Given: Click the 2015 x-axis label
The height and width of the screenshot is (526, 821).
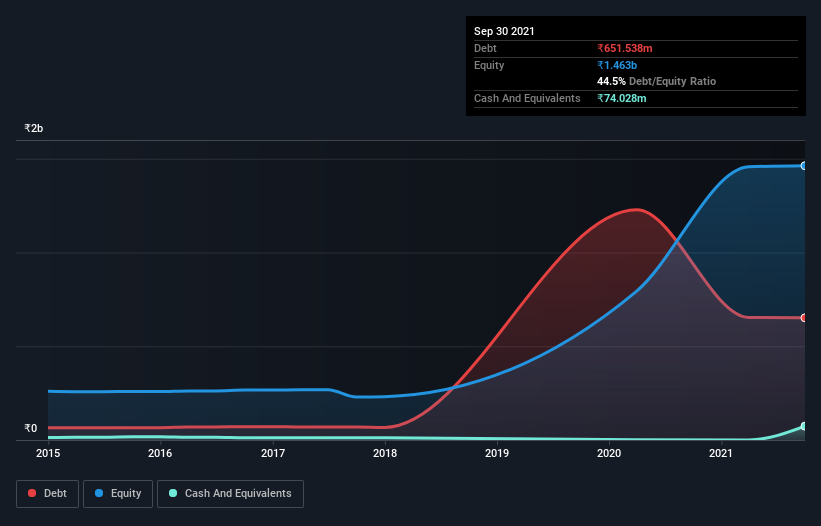Looking at the screenshot, I should tap(48, 453).
